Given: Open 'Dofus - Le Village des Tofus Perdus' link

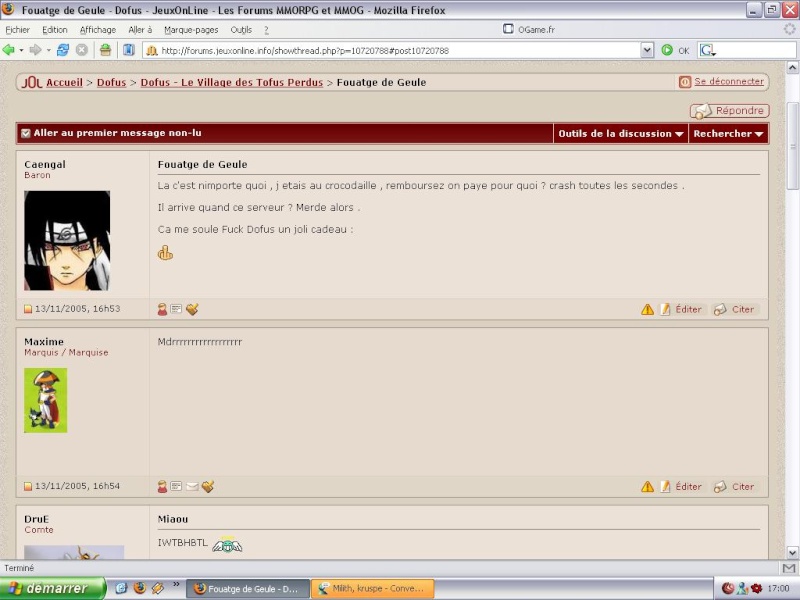Looking at the screenshot, I should pyautogui.click(x=232, y=82).
